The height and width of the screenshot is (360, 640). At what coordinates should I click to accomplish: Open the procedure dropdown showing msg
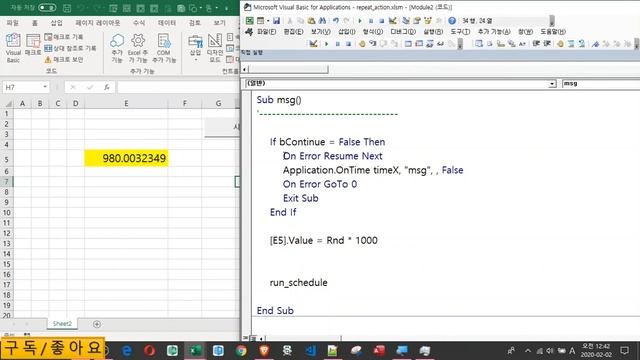[x=601, y=83]
